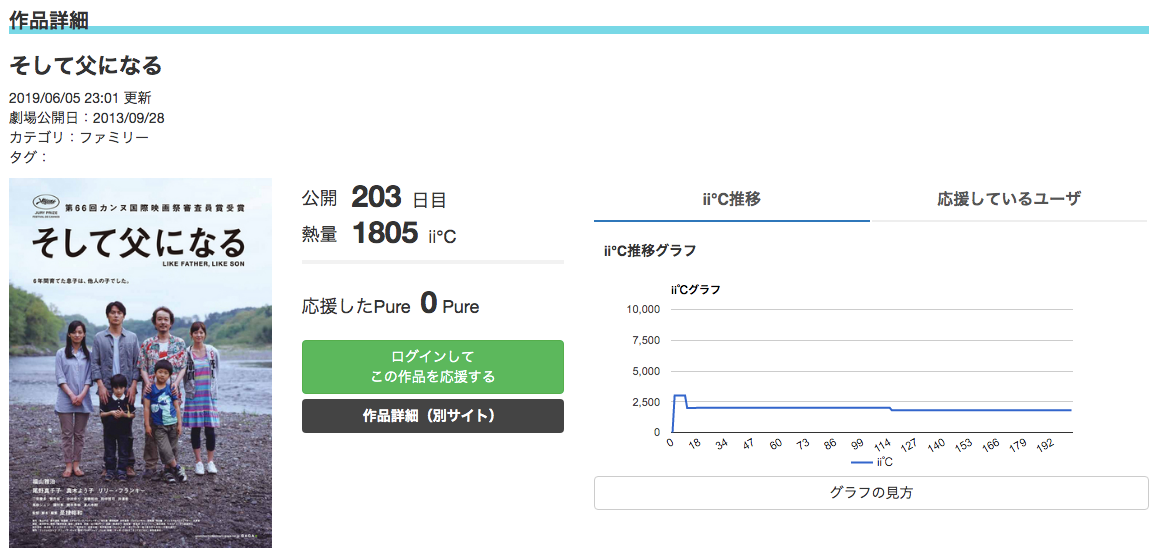Click the 10,000 y-axis label
This screenshot has width=1155, height=558.
pyautogui.click(x=644, y=309)
